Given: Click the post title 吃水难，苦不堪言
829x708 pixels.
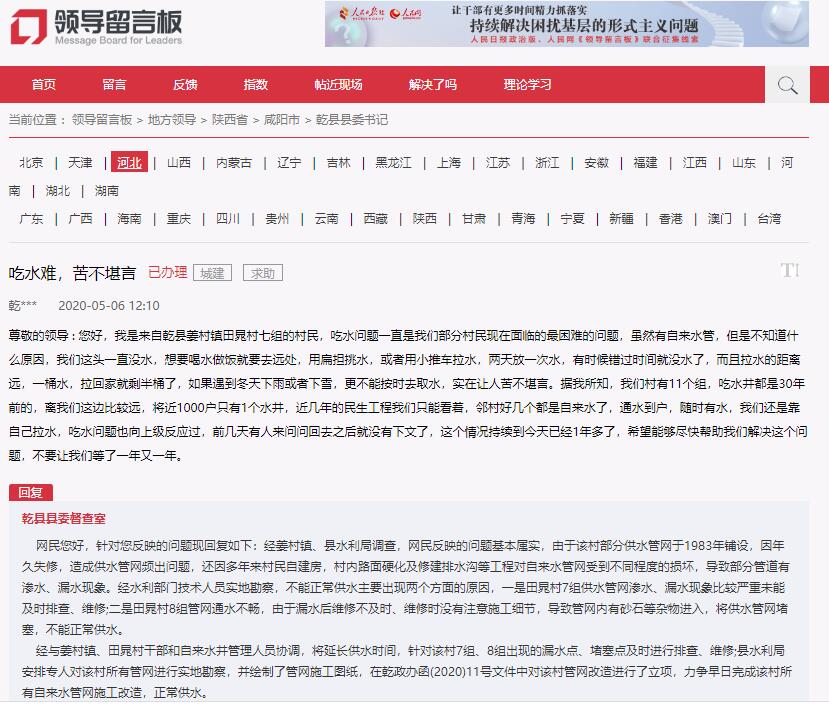Looking at the screenshot, I should (x=72, y=273).
